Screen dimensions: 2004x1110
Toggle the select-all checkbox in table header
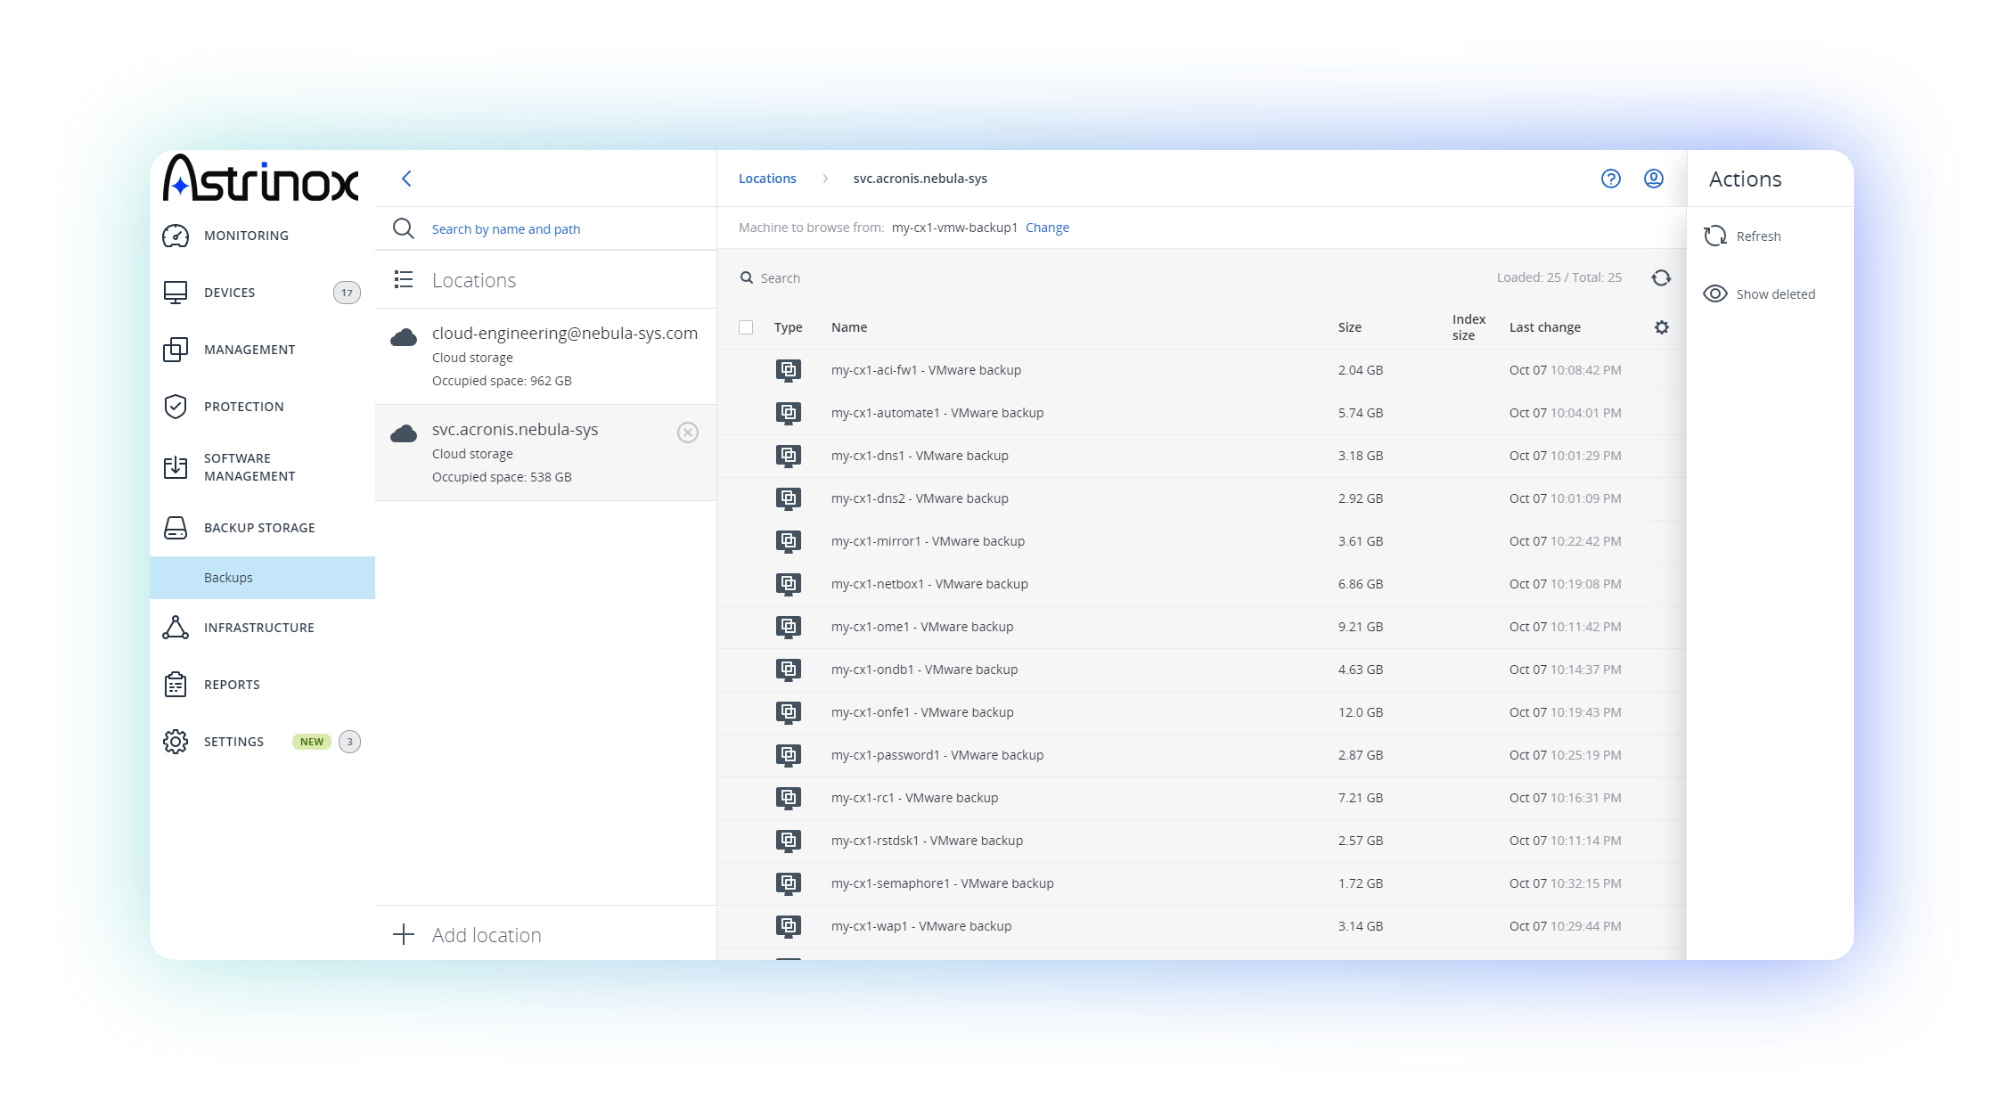click(x=746, y=328)
